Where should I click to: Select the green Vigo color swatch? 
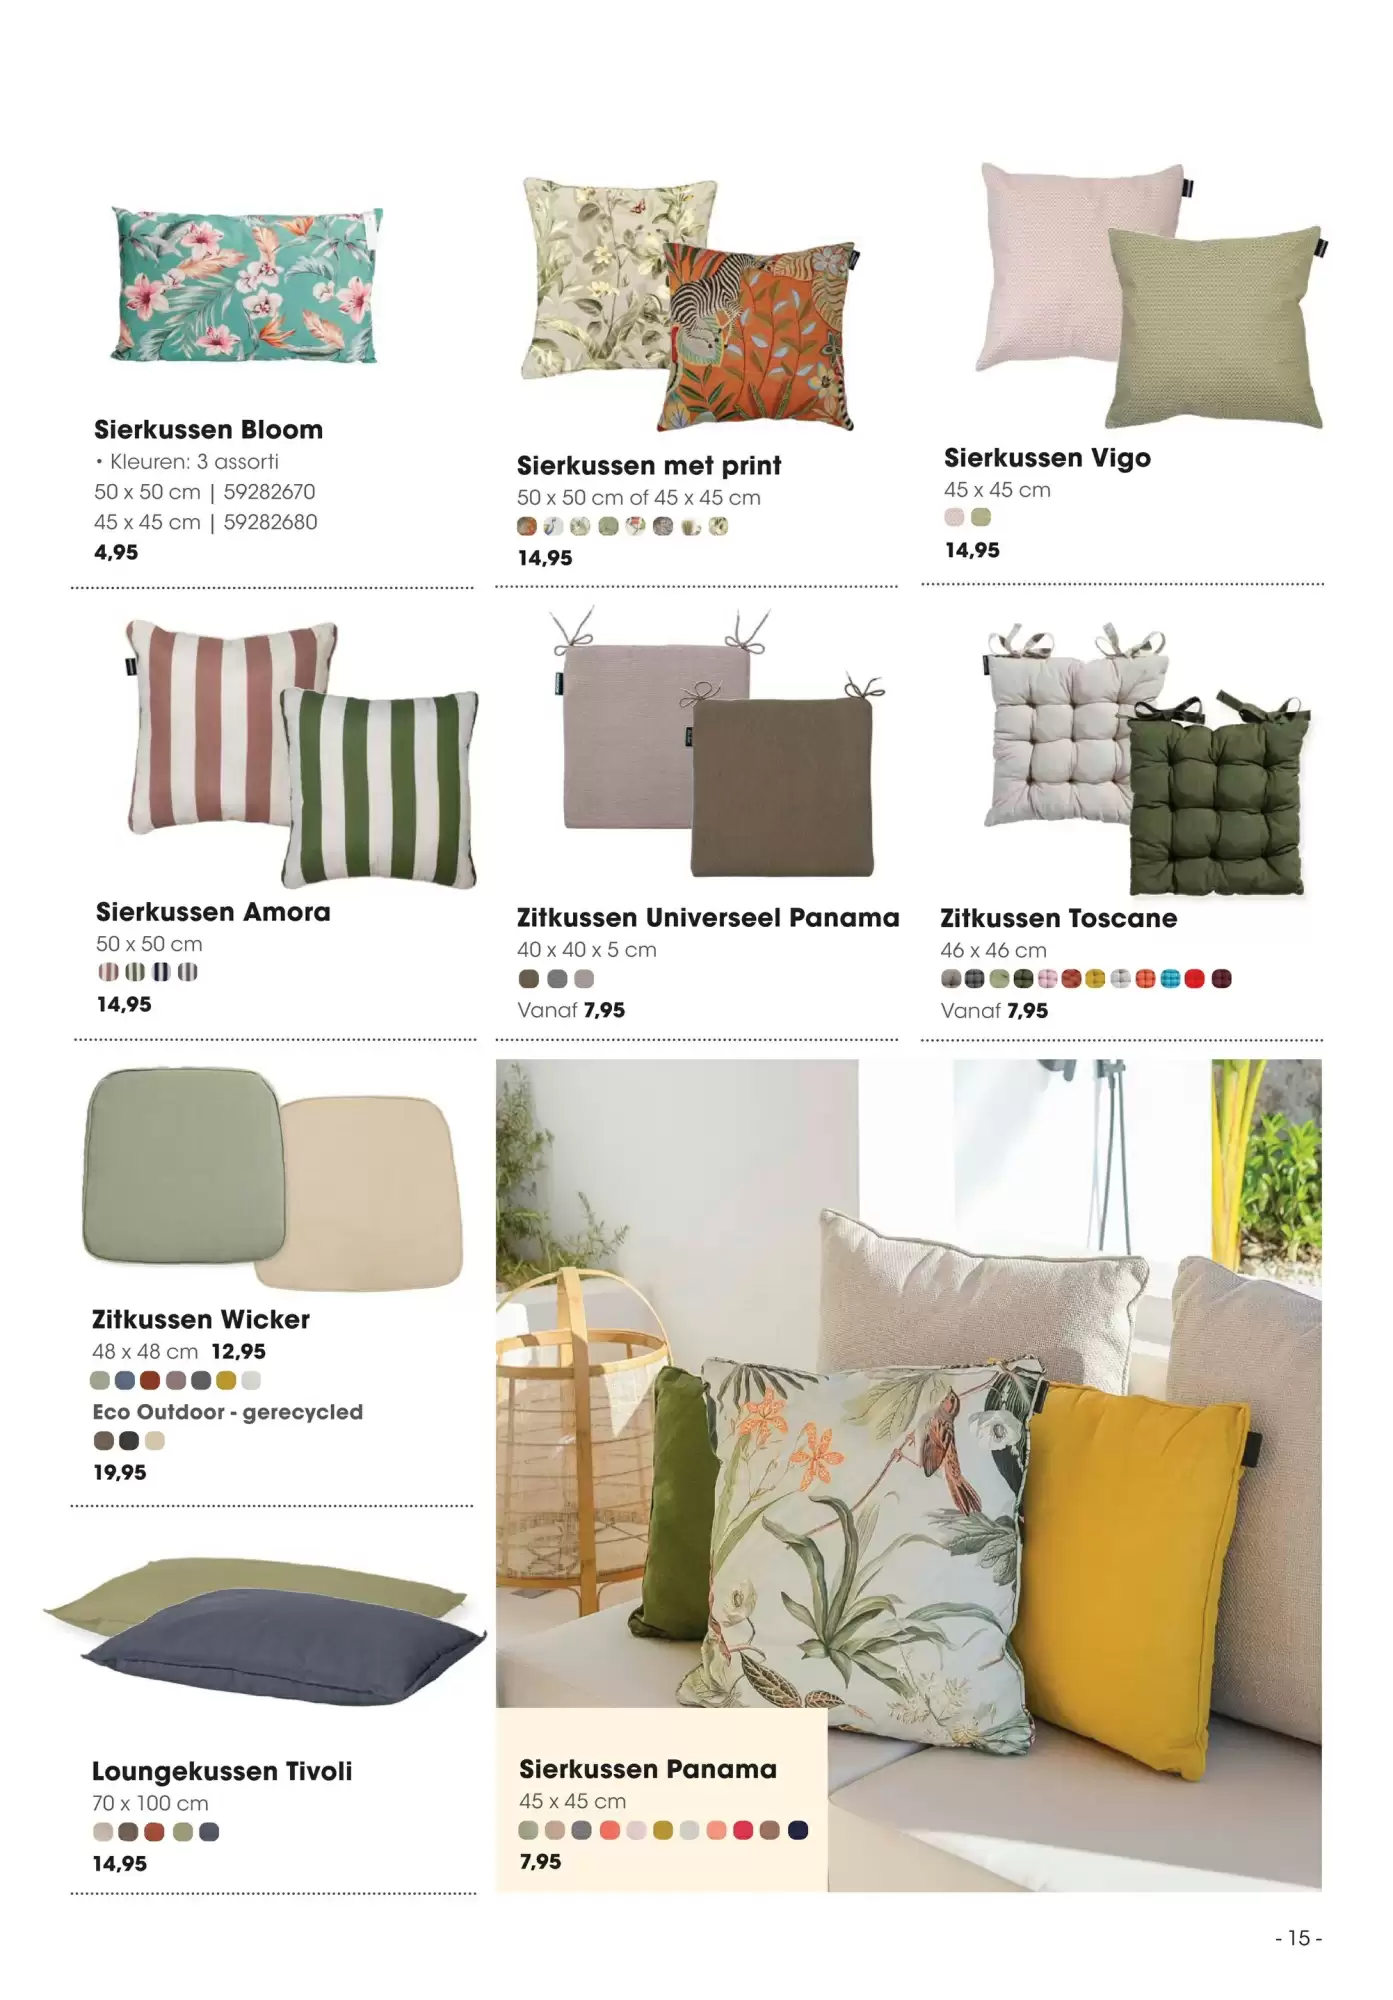coord(981,517)
